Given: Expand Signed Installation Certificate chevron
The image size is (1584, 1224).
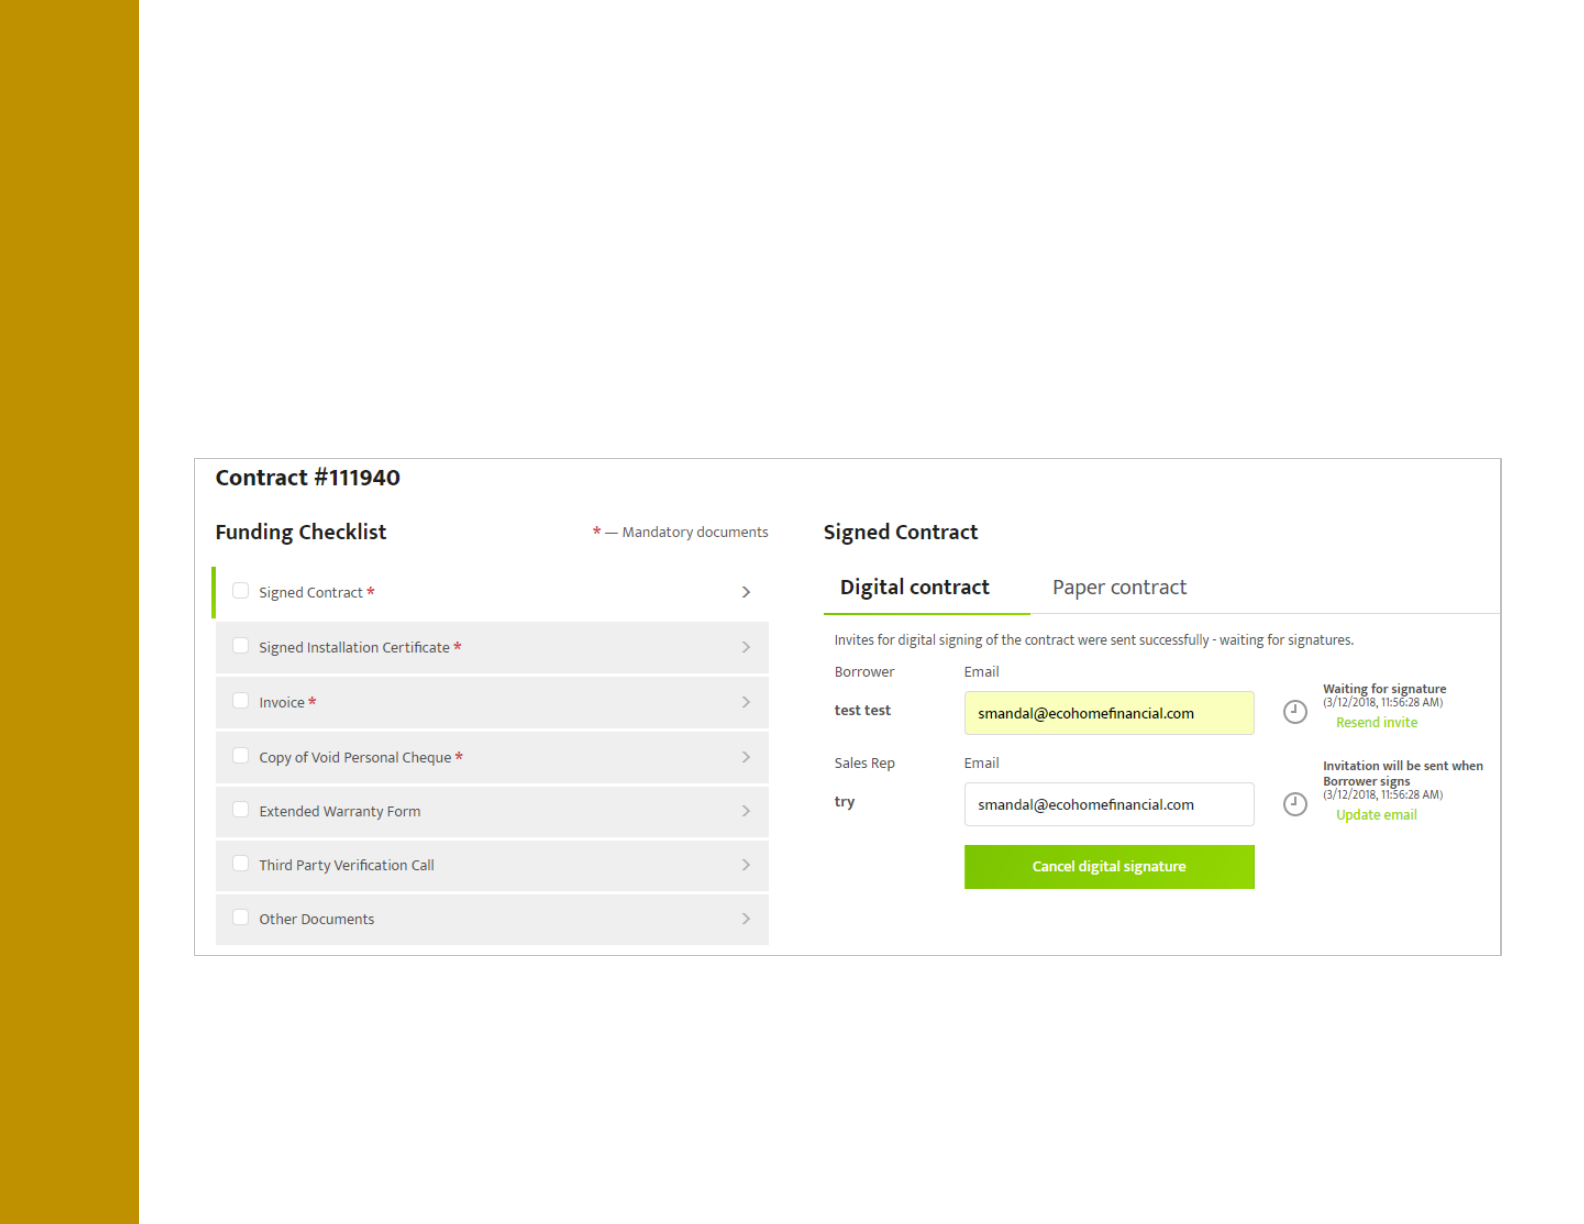Looking at the screenshot, I should (746, 647).
